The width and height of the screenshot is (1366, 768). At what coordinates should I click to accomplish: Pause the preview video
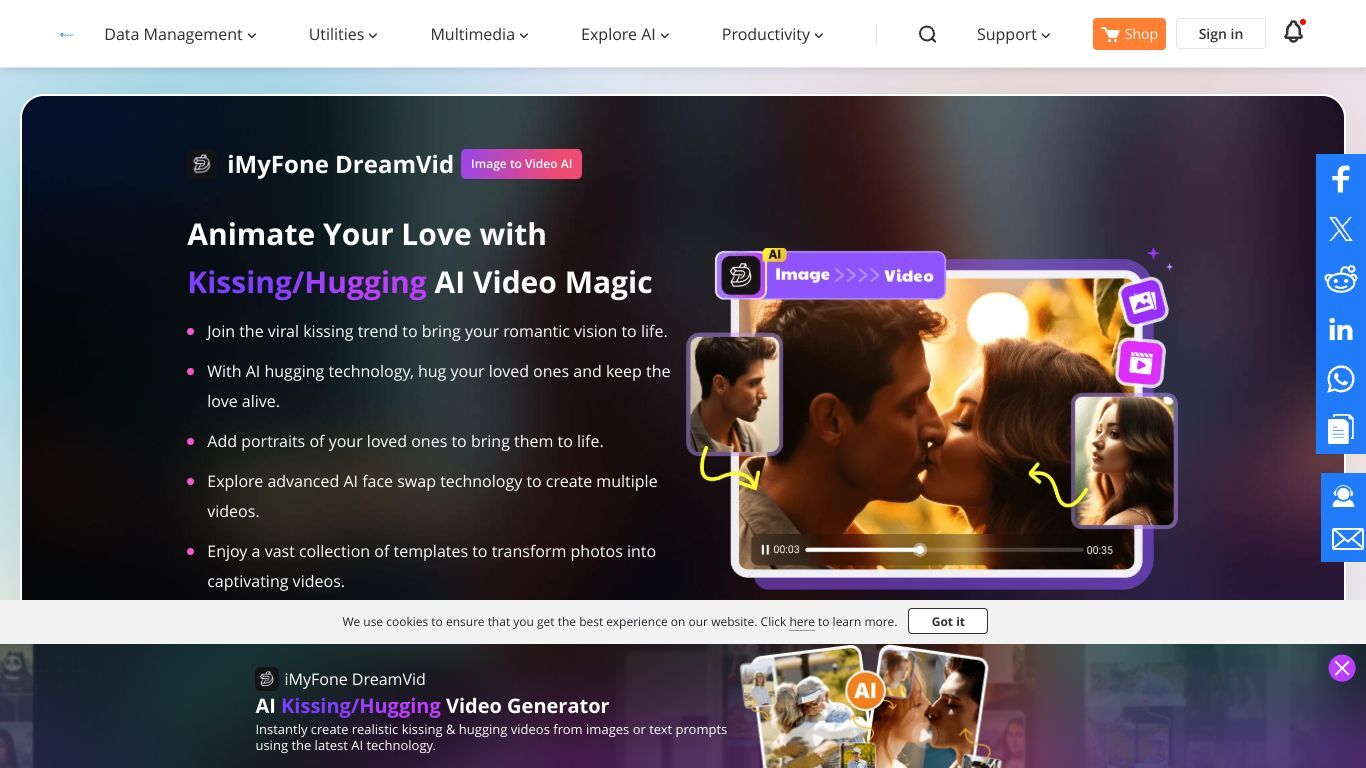pos(765,550)
